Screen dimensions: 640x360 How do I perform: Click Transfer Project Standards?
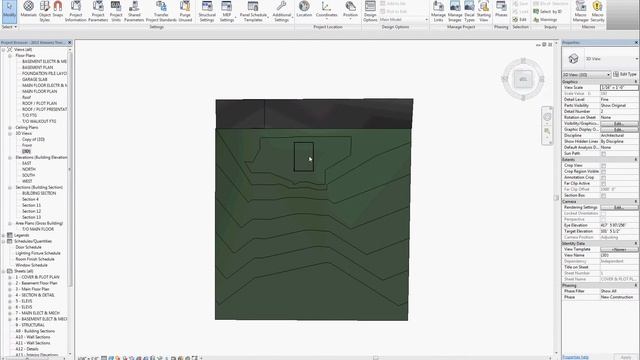pyautogui.click(x=161, y=11)
